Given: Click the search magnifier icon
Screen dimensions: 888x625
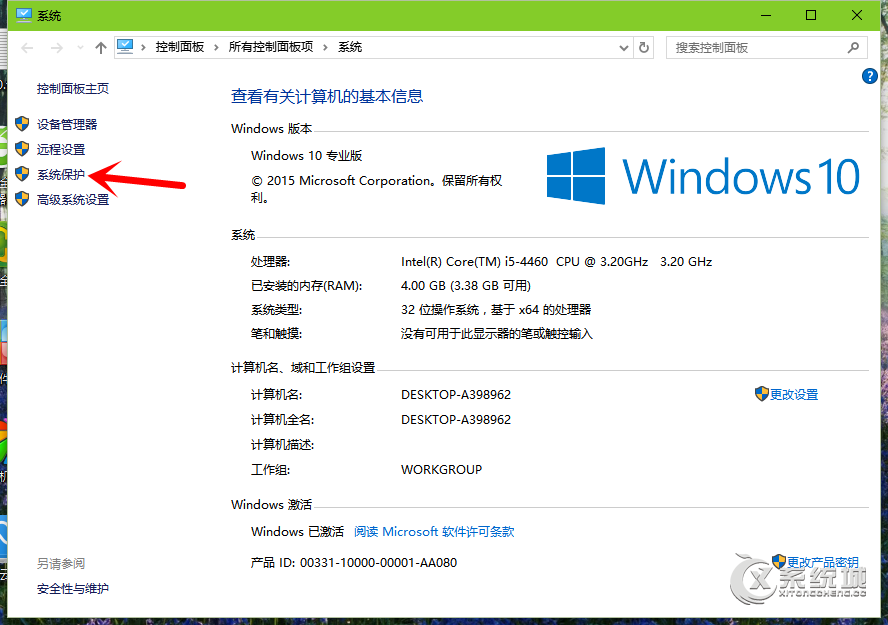Looking at the screenshot, I should pos(853,48).
